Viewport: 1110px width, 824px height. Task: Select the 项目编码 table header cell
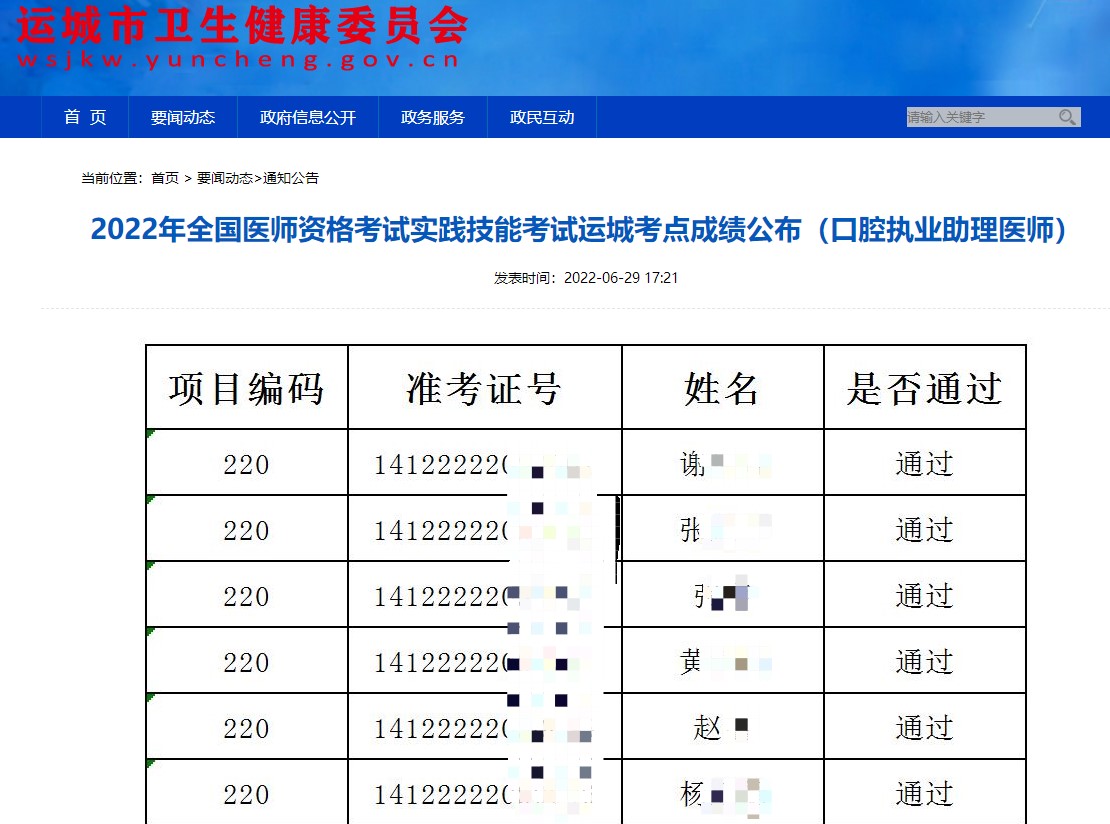click(247, 388)
